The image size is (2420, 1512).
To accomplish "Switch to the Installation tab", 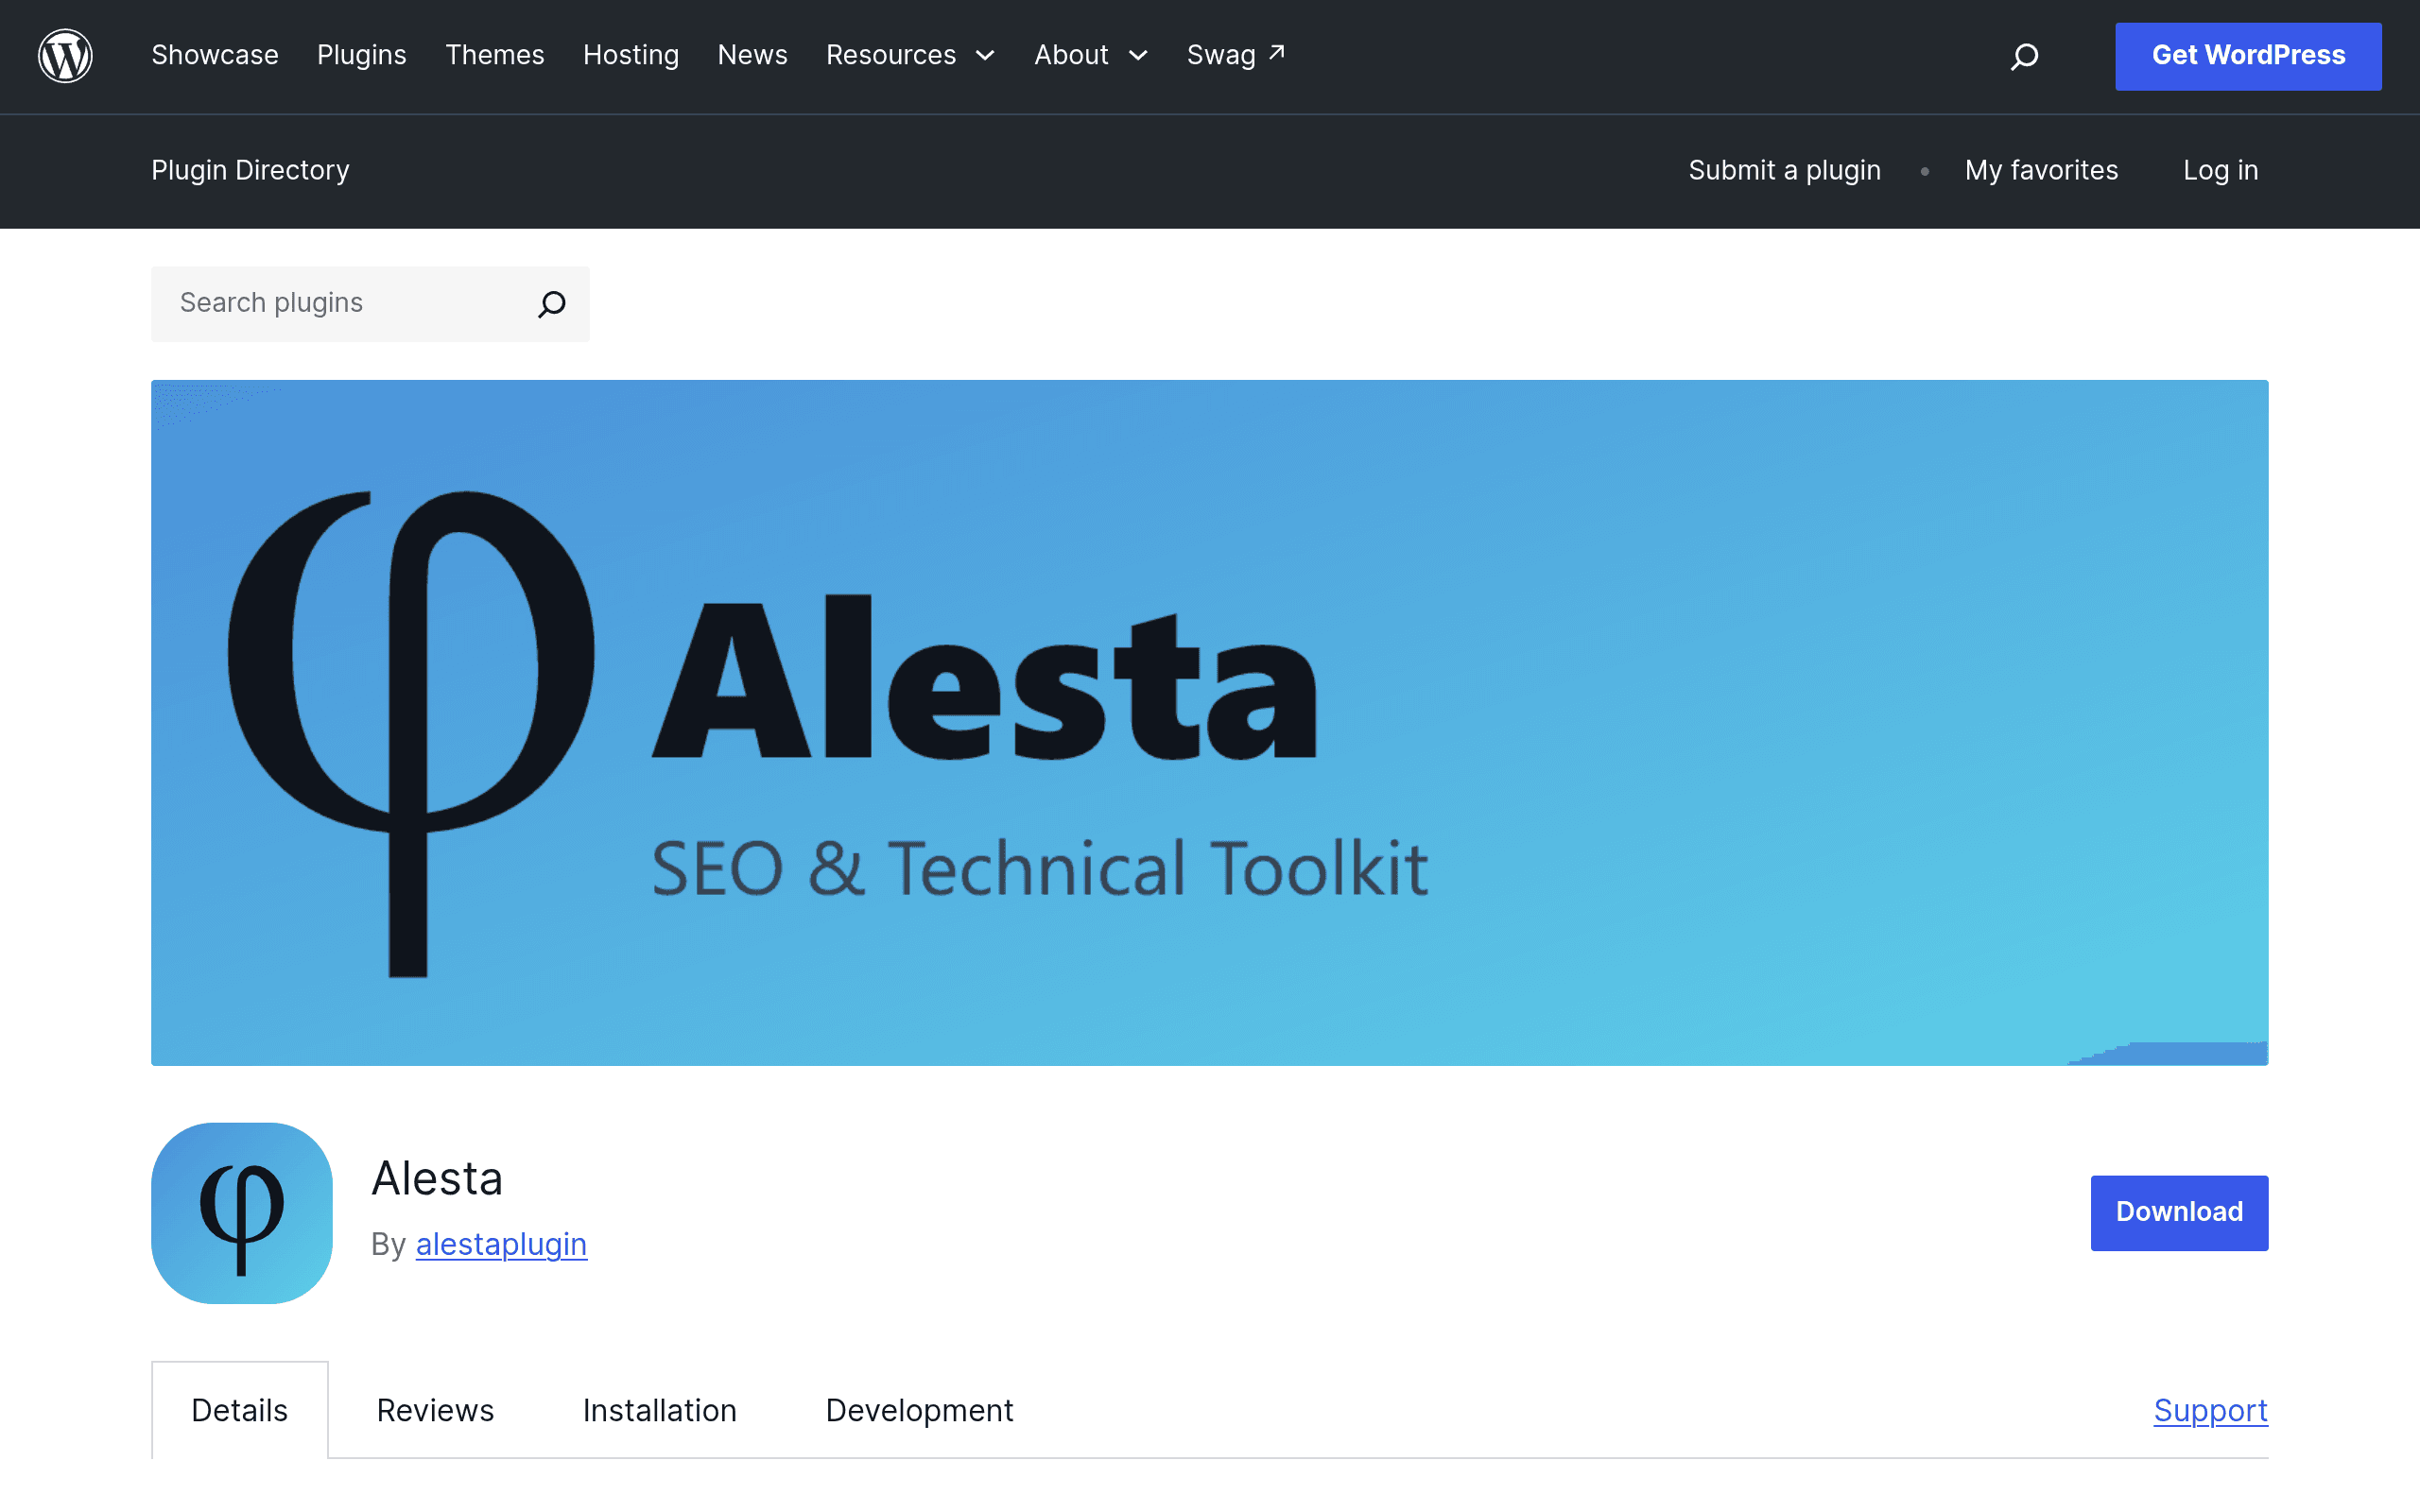I will coord(659,1410).
